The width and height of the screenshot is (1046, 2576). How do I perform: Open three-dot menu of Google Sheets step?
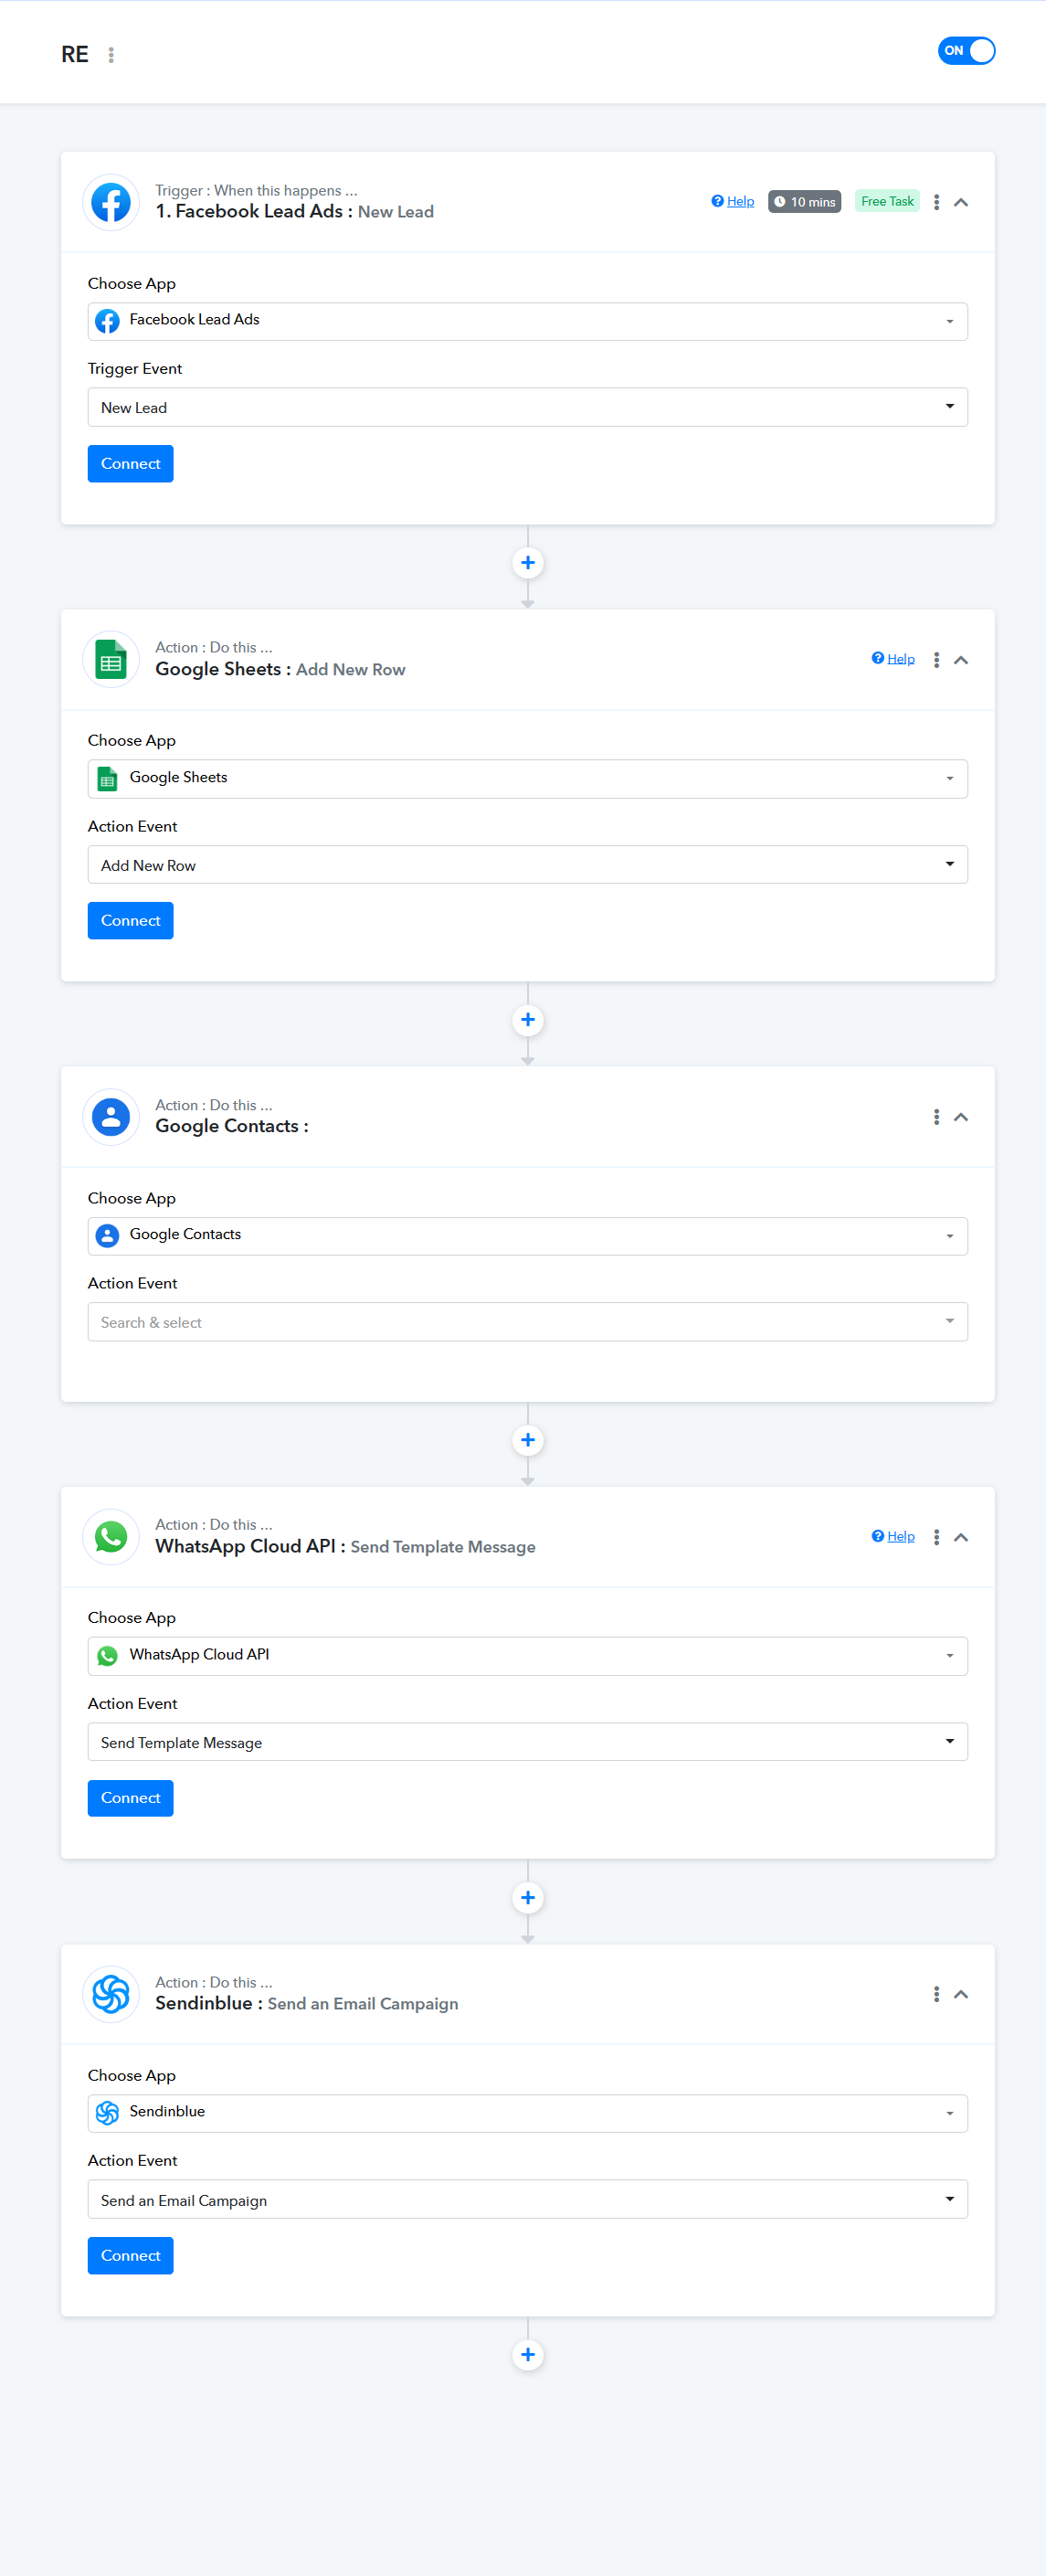point(936,660)
